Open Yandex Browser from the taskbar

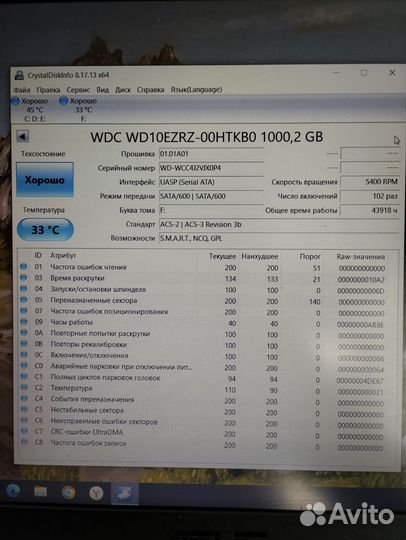(x=96, y=493)
